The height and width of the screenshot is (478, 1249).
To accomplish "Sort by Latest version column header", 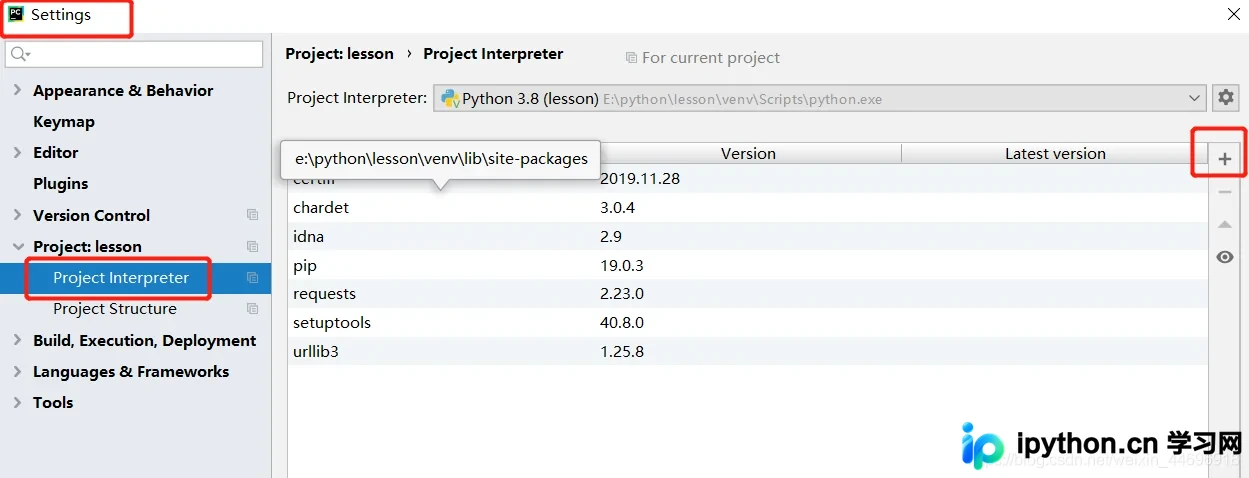I will click(1055, 153).
